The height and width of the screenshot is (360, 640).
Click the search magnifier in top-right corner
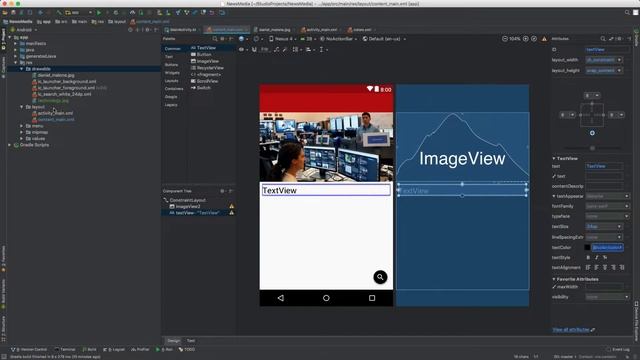coord(627,13)
